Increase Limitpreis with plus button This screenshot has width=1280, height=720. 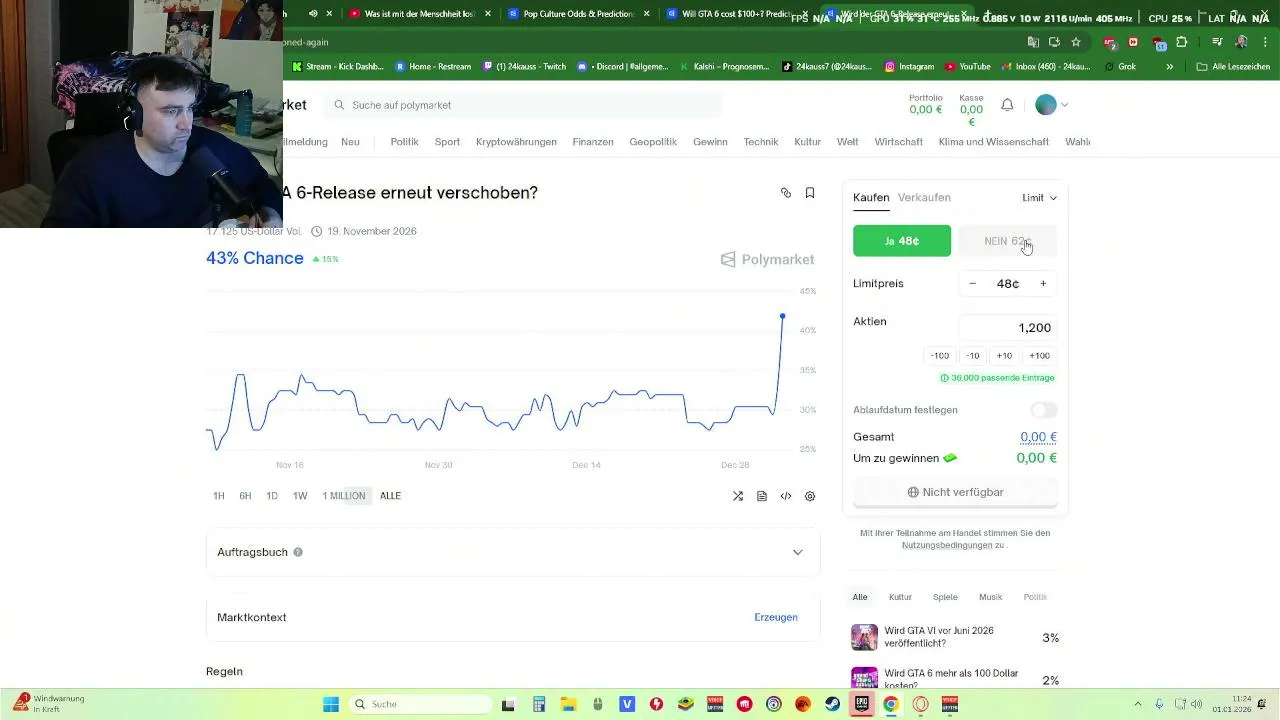[1043, 284]
